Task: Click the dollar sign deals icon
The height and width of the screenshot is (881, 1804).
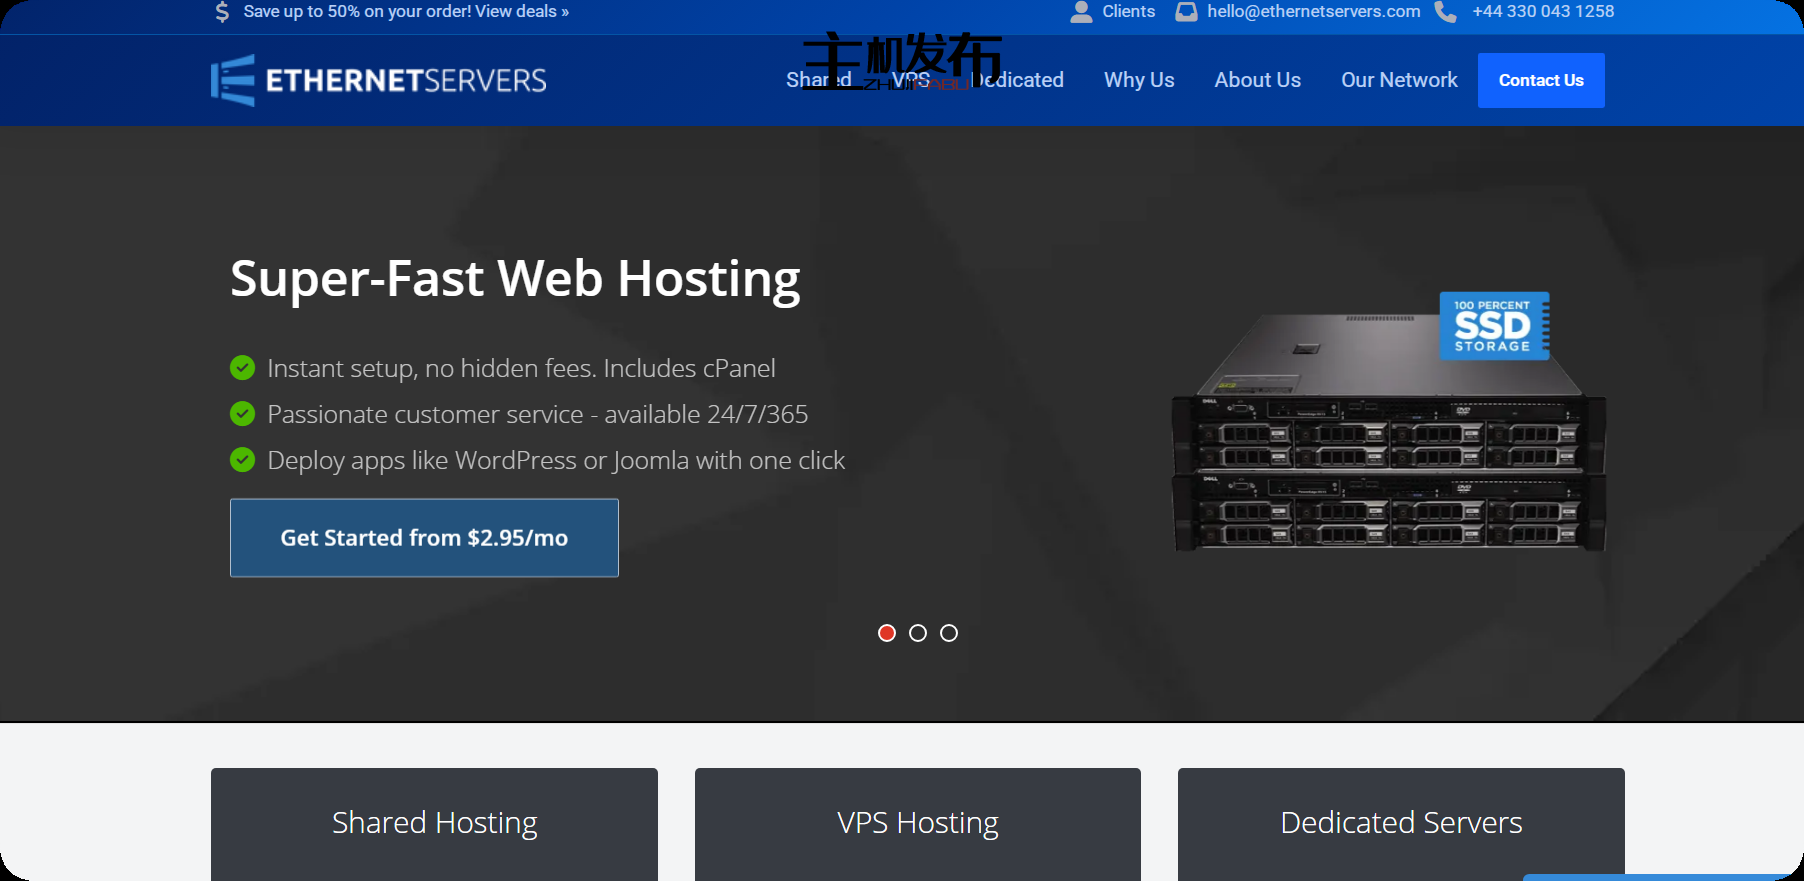Action: click(x=222, y=12)
